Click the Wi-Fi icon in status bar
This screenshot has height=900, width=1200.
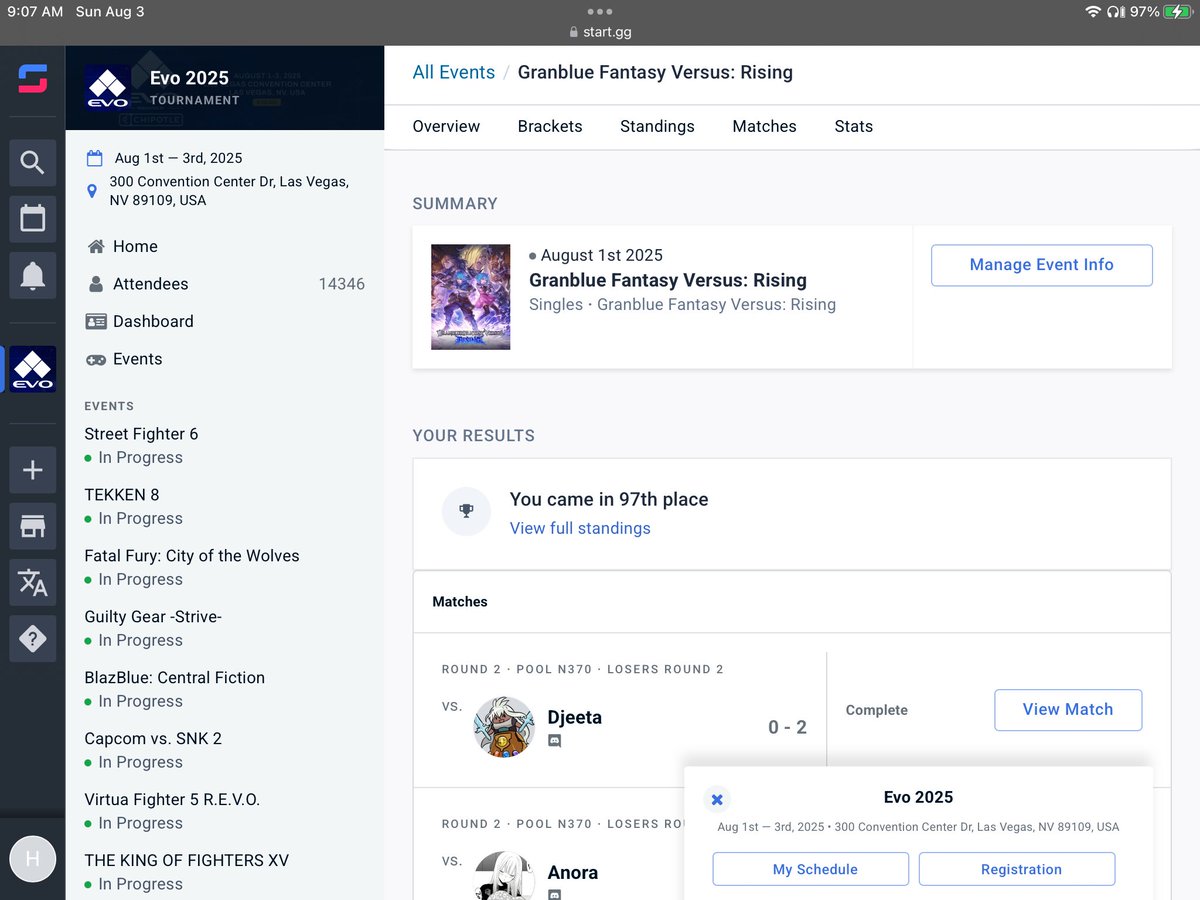1092,12
